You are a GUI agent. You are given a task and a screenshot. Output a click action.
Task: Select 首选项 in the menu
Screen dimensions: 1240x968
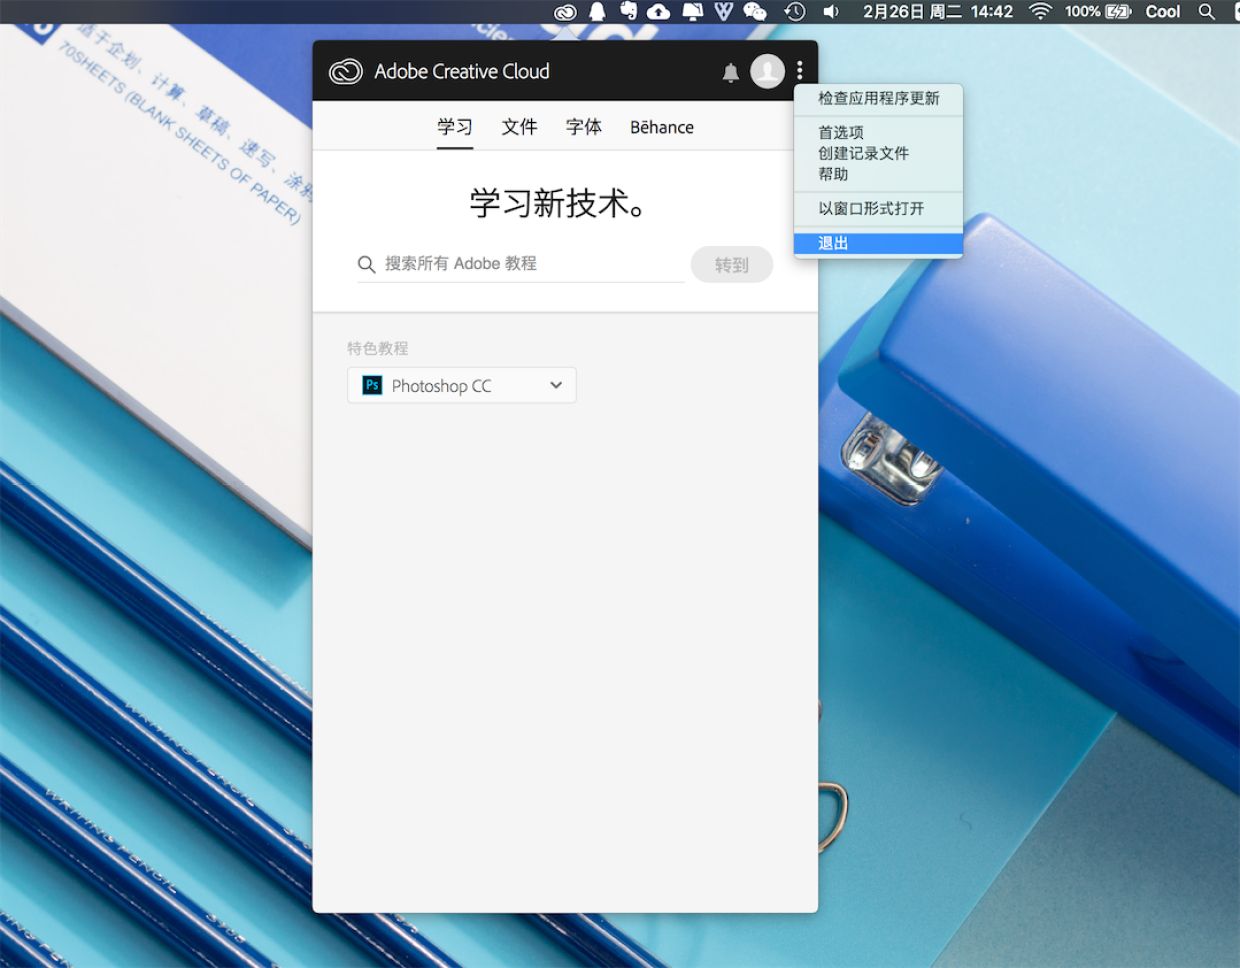(879, 132)
